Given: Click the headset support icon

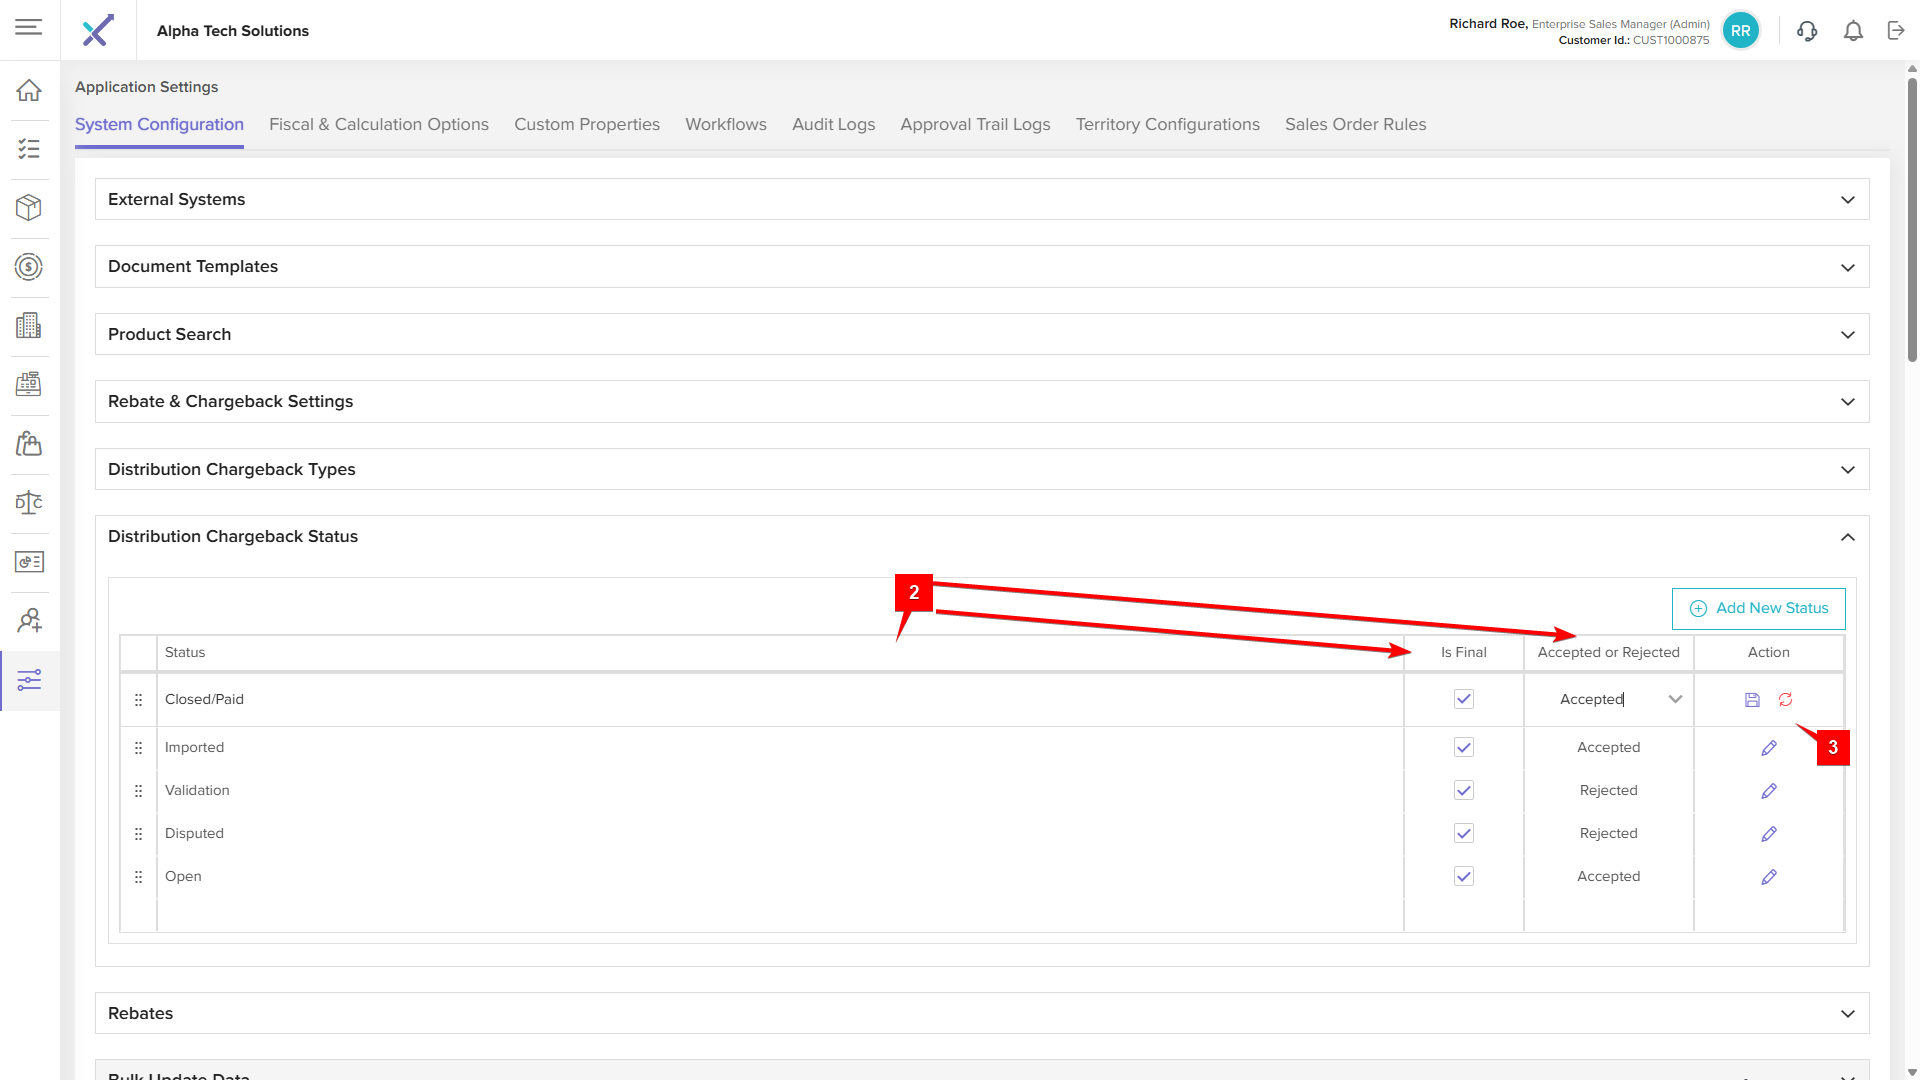Looking at the screenshot, I should click(1807, 31).
